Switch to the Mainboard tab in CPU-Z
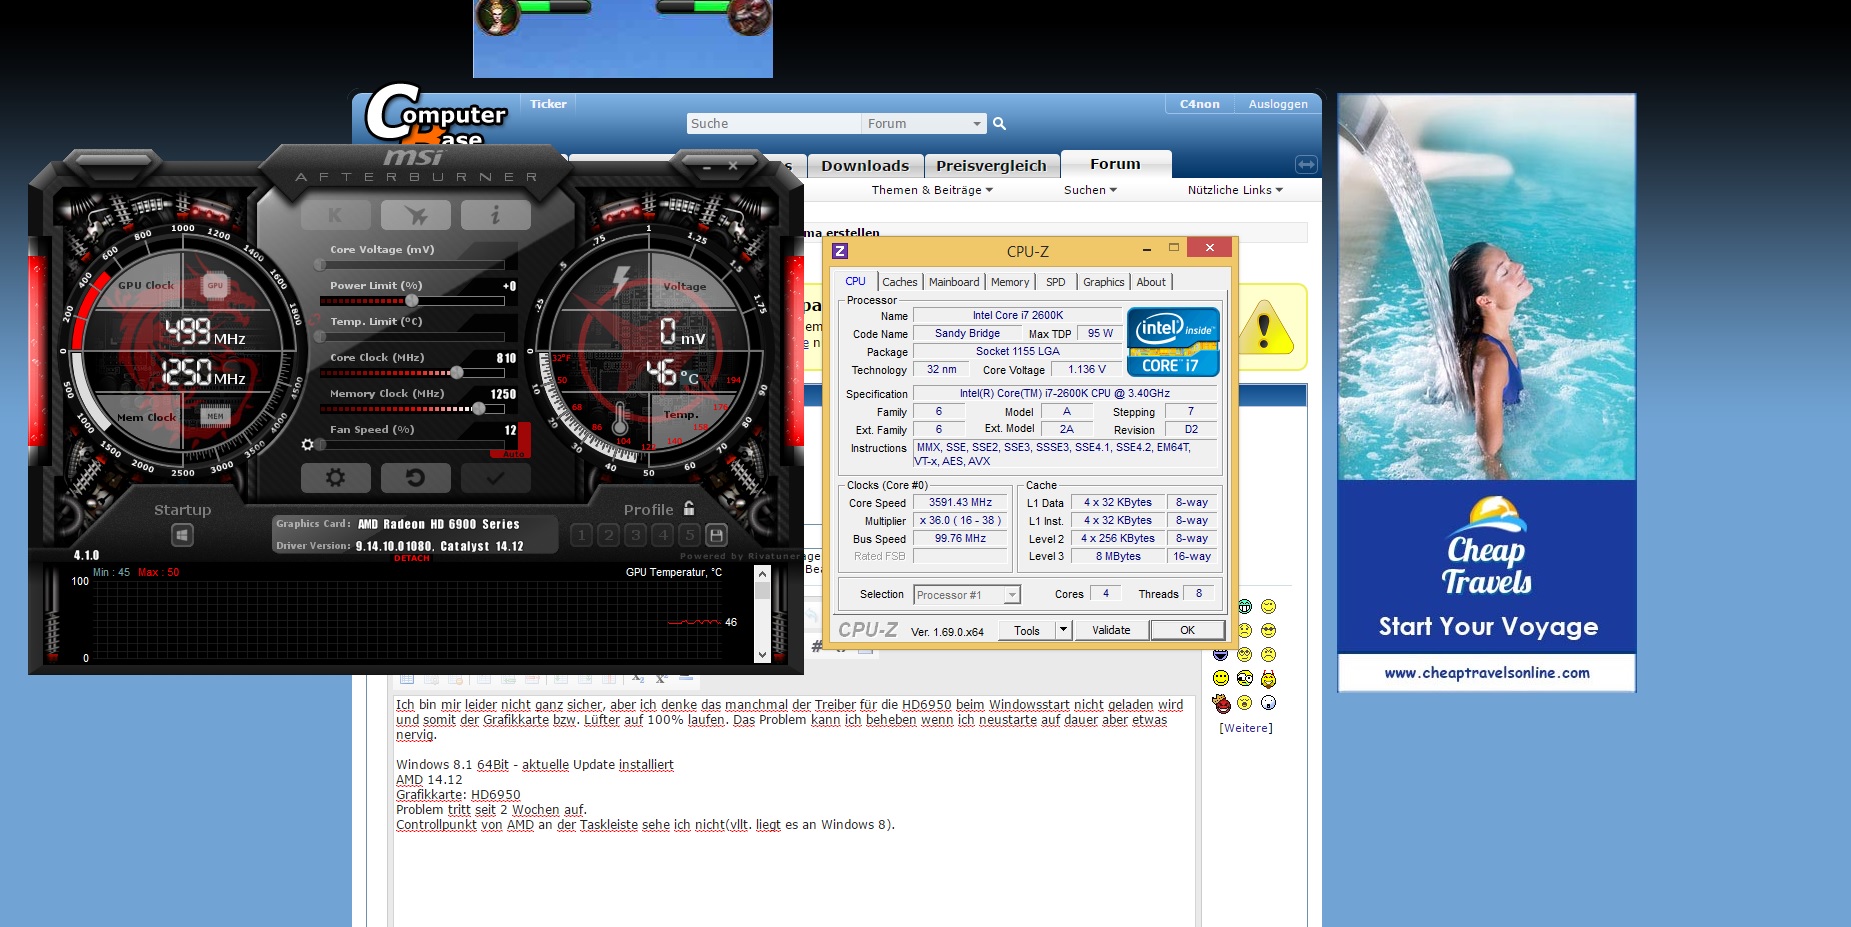The height and width of the screenshot is (927, 1851). click(x=954, y=282)
